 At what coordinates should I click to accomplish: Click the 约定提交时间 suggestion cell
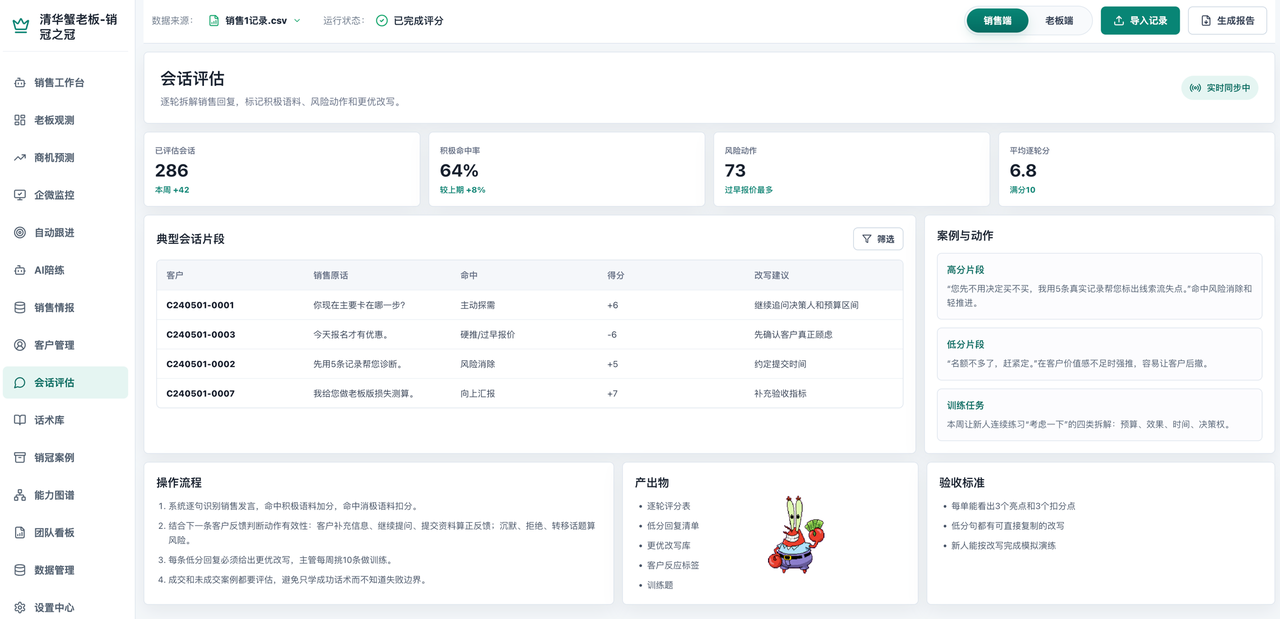pyautogui.click(x=780, y=364)
